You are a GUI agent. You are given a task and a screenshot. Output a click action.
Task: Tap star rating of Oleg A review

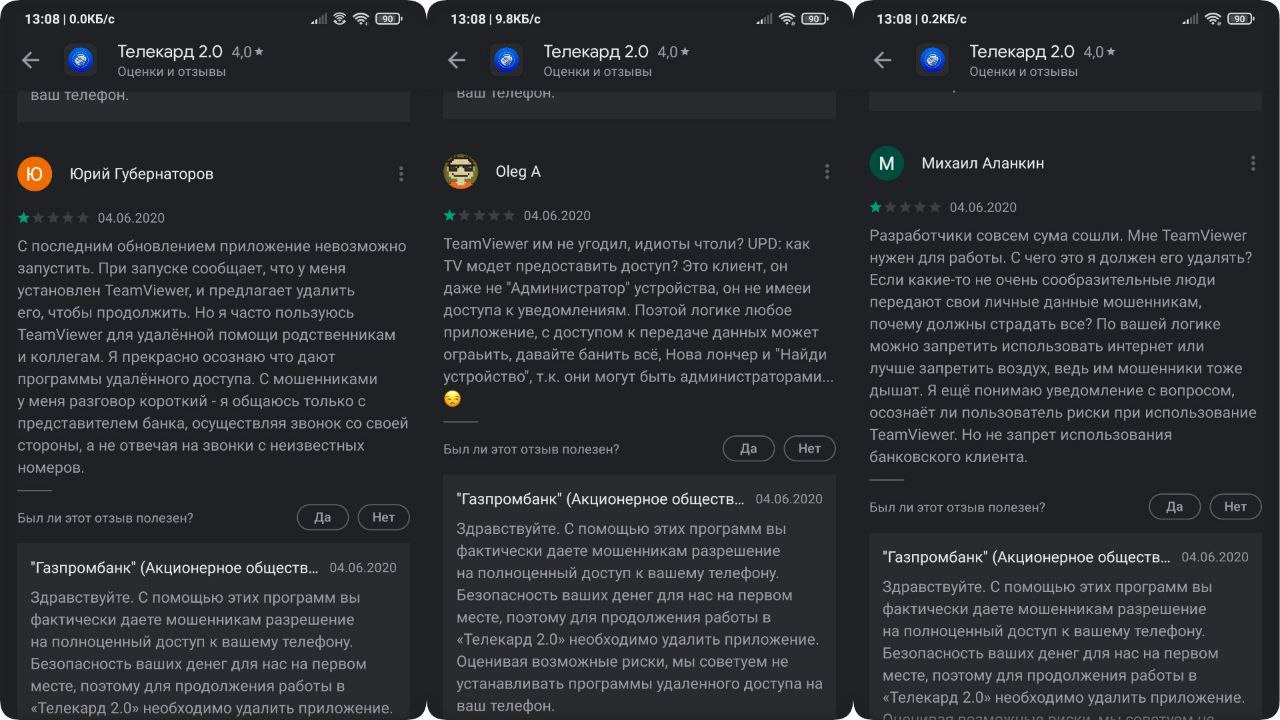click(x=479, y=216)
